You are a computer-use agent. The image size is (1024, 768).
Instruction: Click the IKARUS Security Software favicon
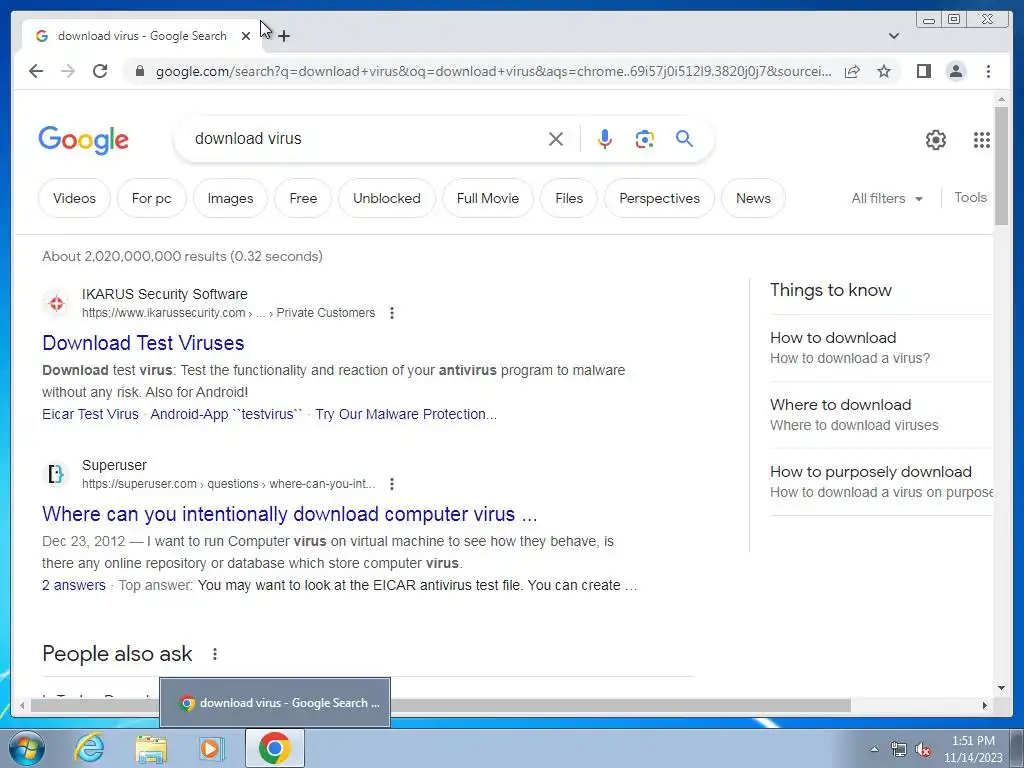[x=57, y=303]
